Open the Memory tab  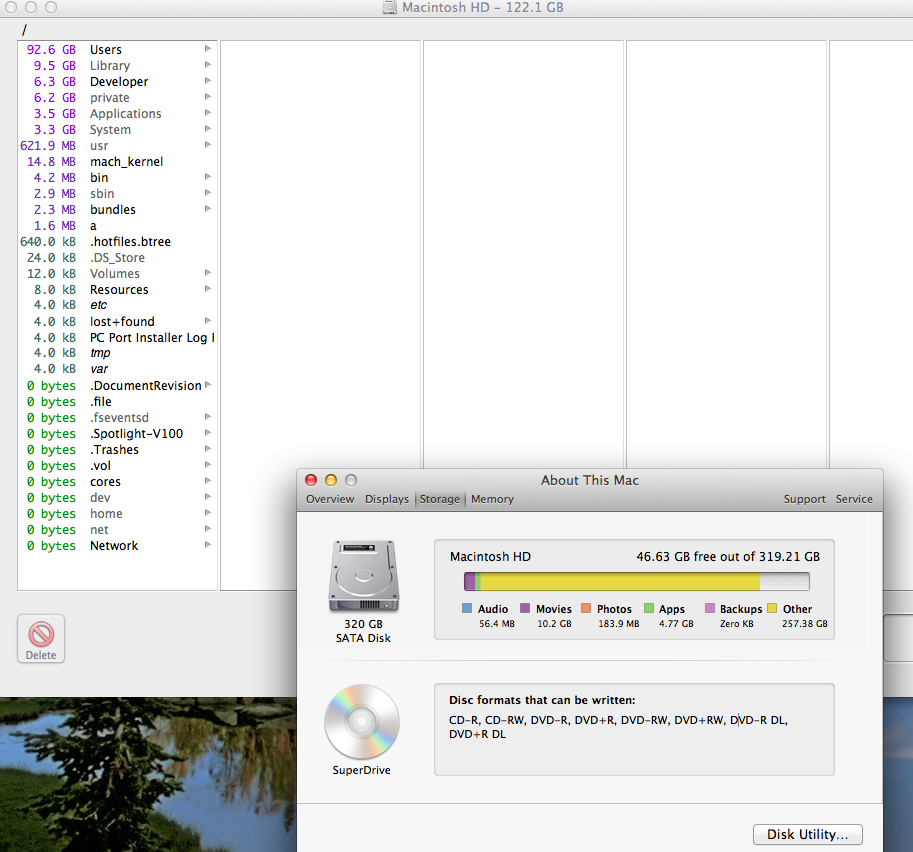click(x=492, y=499)
